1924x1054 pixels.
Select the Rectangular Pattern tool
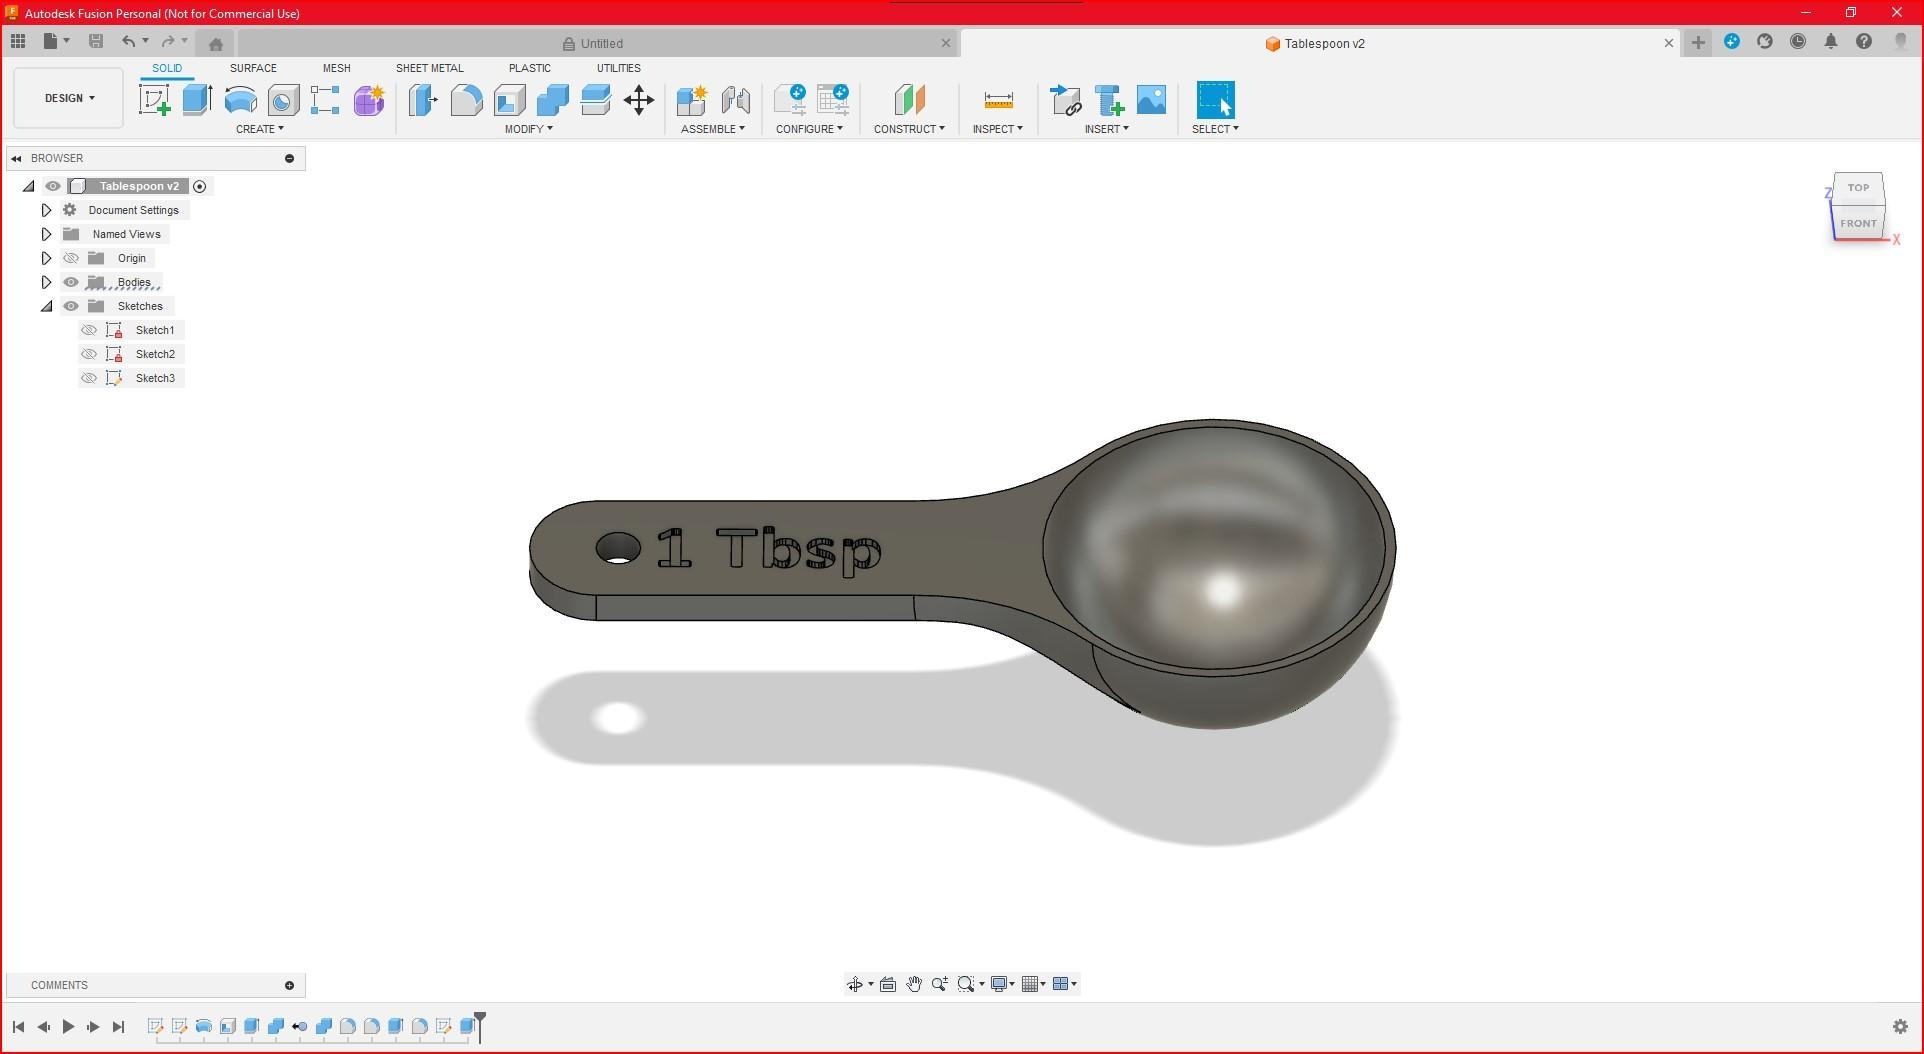click(325, 100)
